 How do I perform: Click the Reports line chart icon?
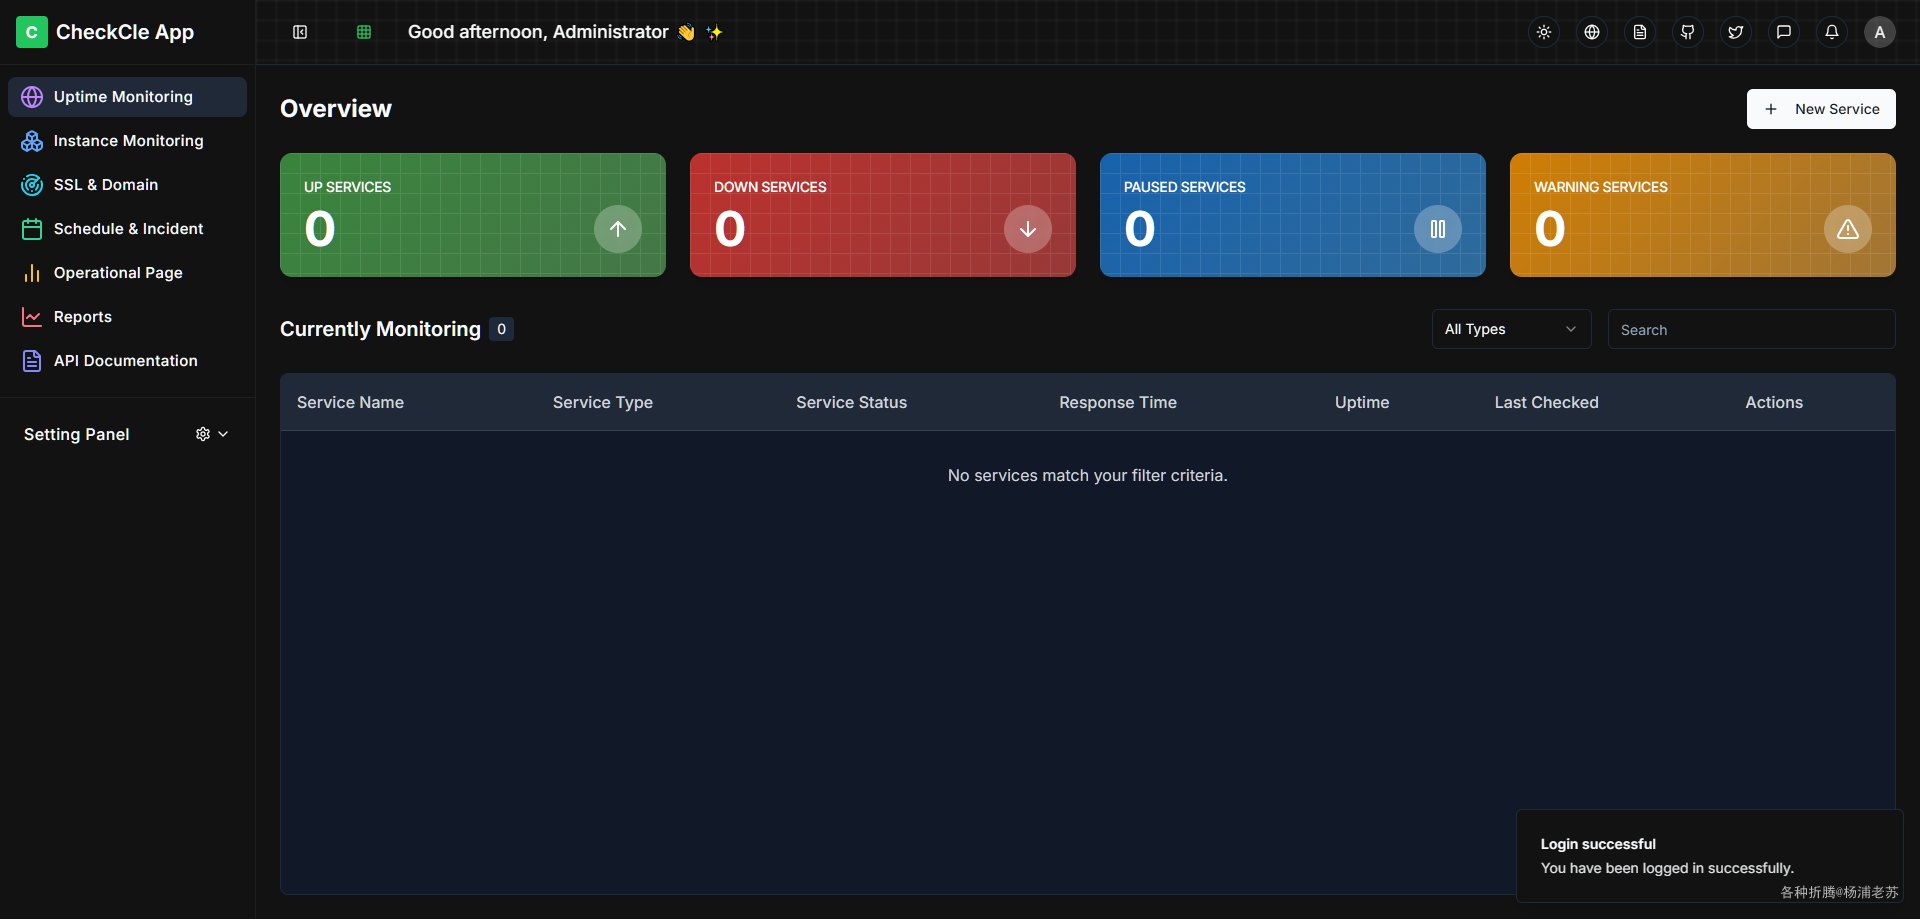32,317
